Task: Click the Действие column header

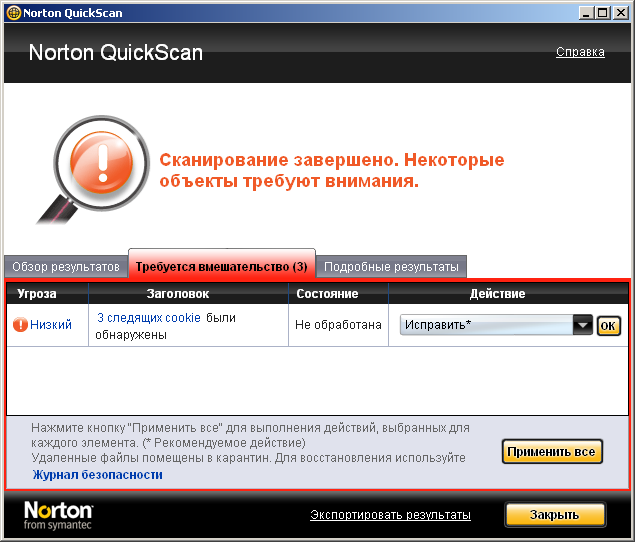Action: (x=508, y=293)
